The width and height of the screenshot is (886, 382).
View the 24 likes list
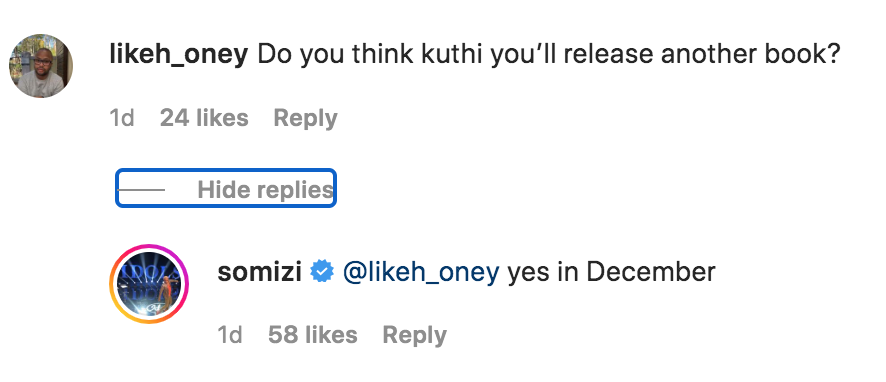coord(204,118)
